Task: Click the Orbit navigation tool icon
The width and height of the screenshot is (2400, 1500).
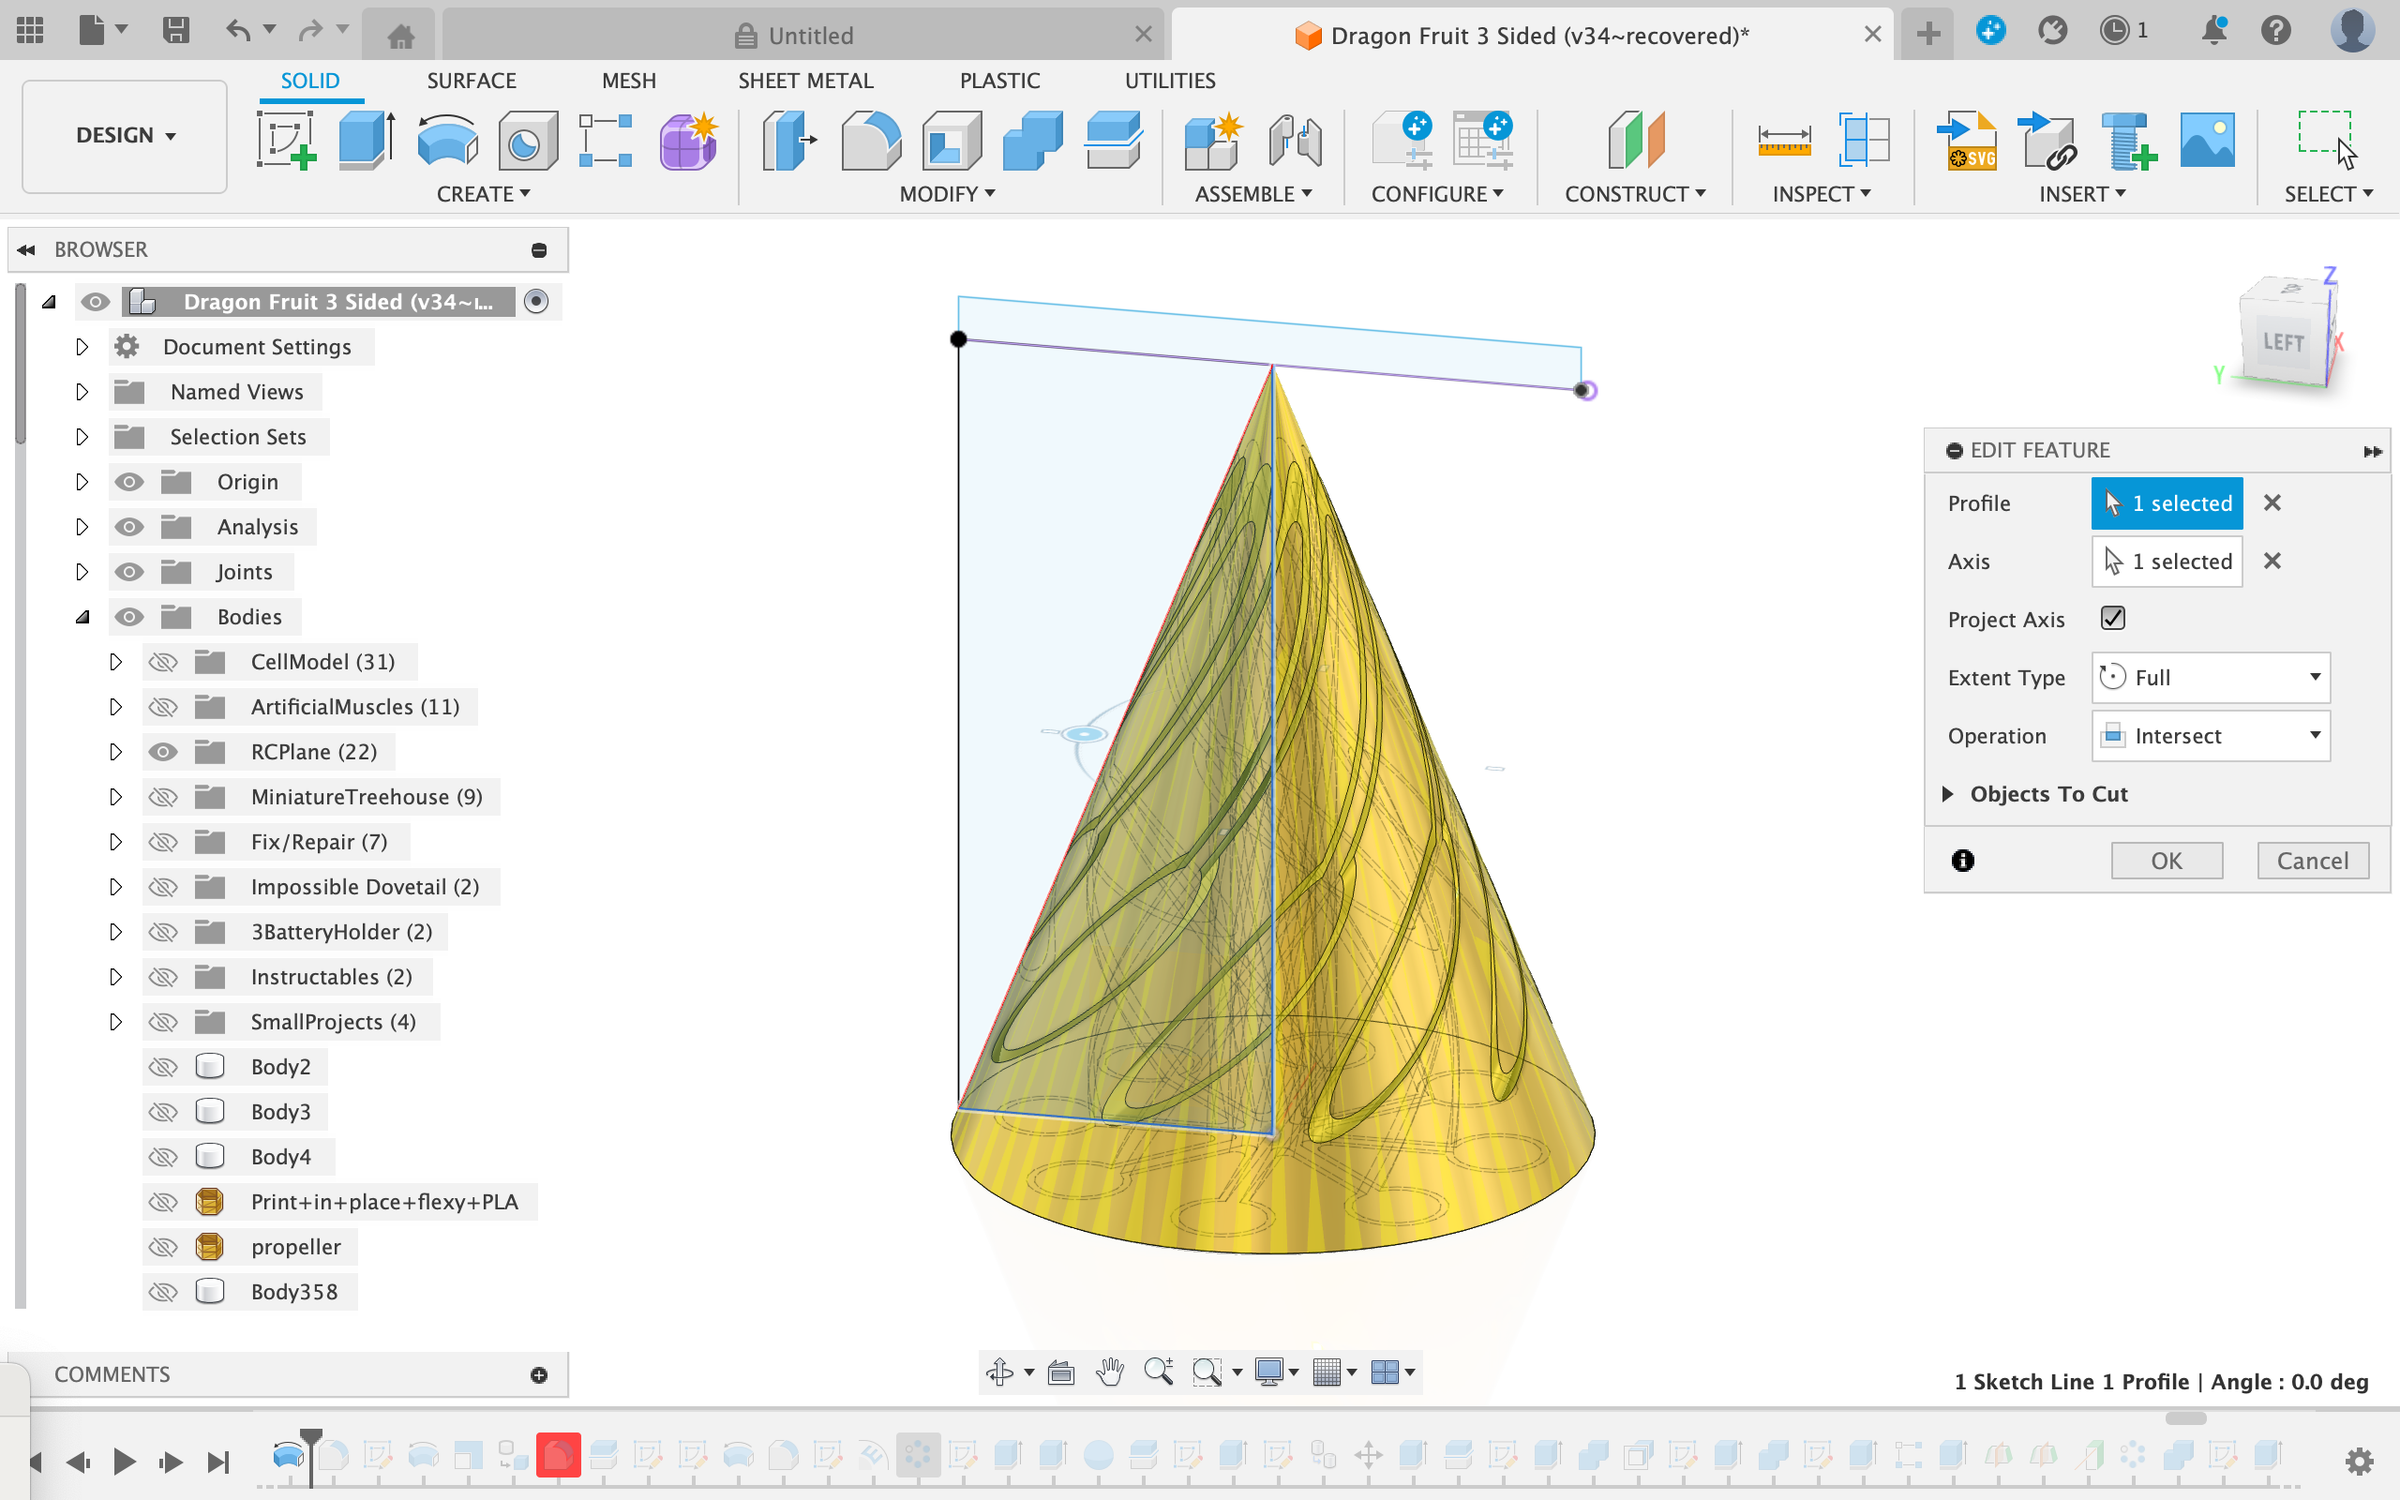Action: pyautogui.click(x=999, y=1372)
